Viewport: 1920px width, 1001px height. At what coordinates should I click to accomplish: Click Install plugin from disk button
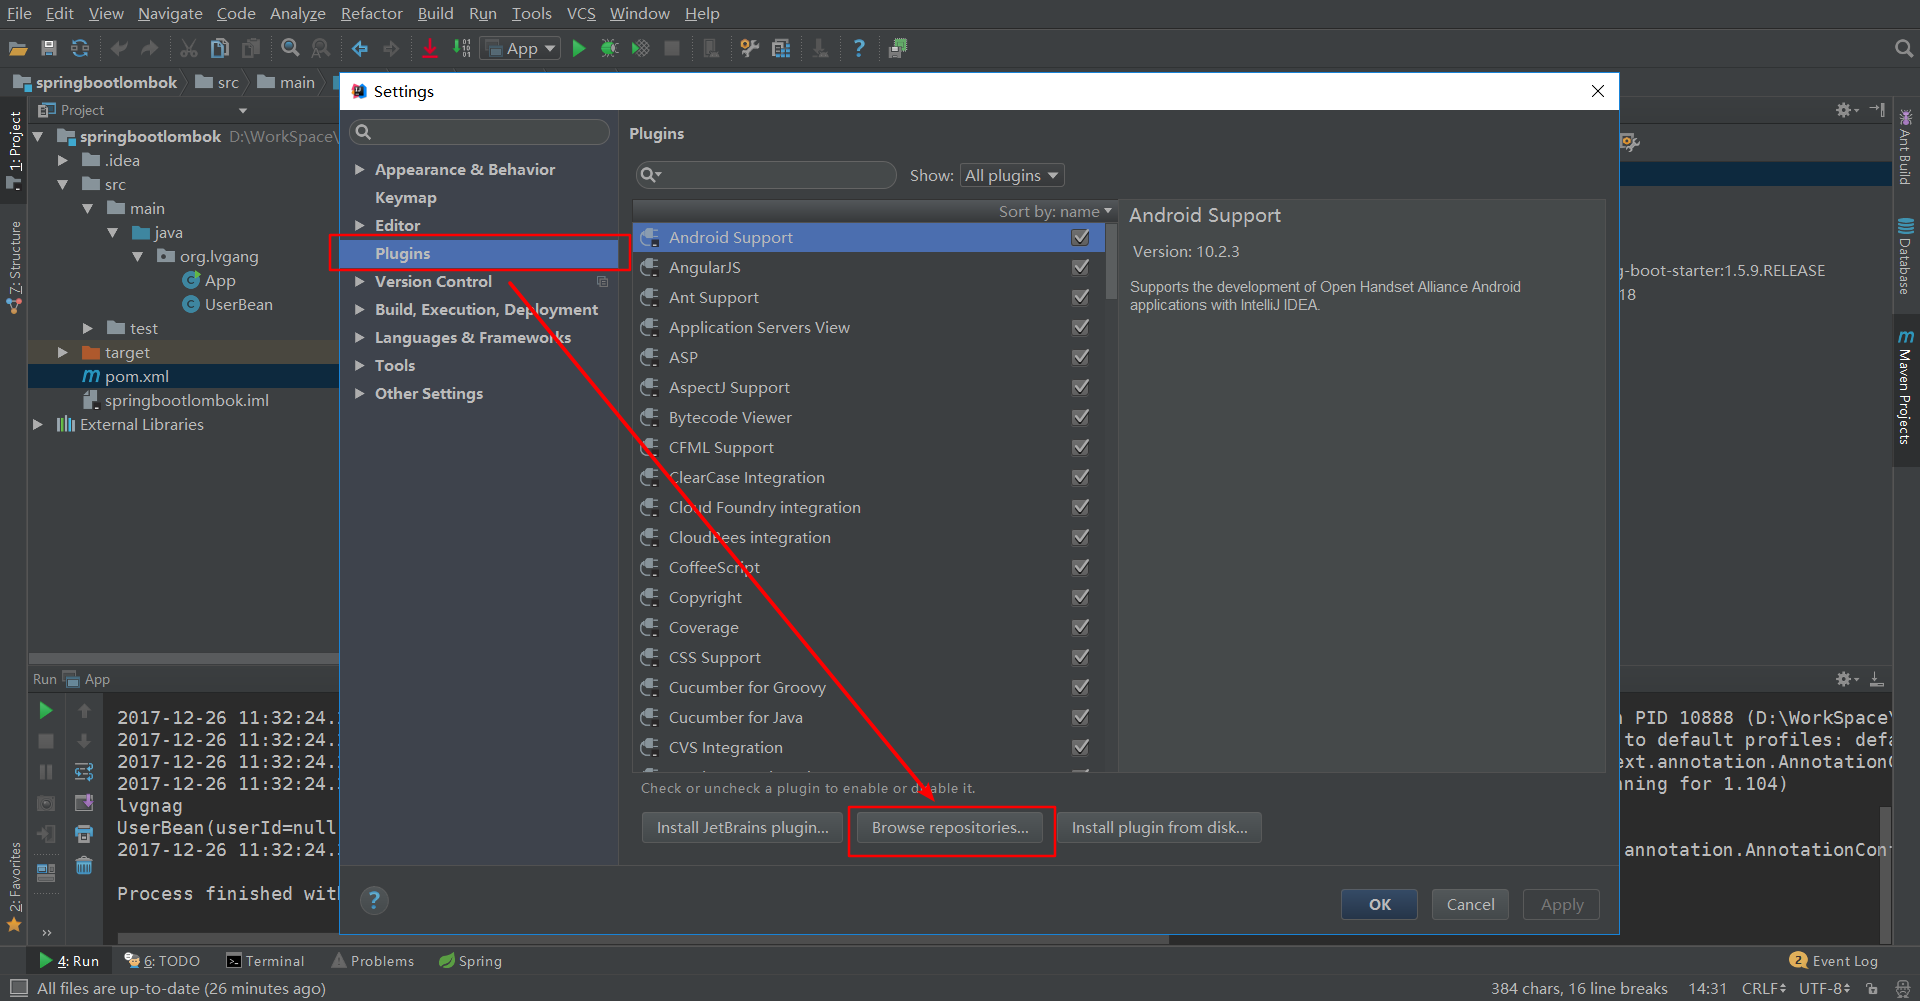point(1159,828)
